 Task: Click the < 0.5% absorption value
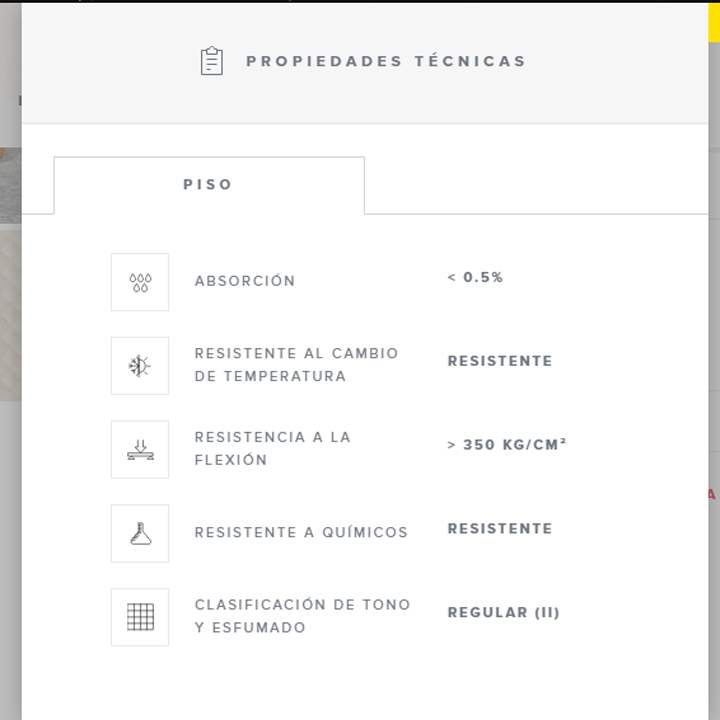(x=475, y=277)
